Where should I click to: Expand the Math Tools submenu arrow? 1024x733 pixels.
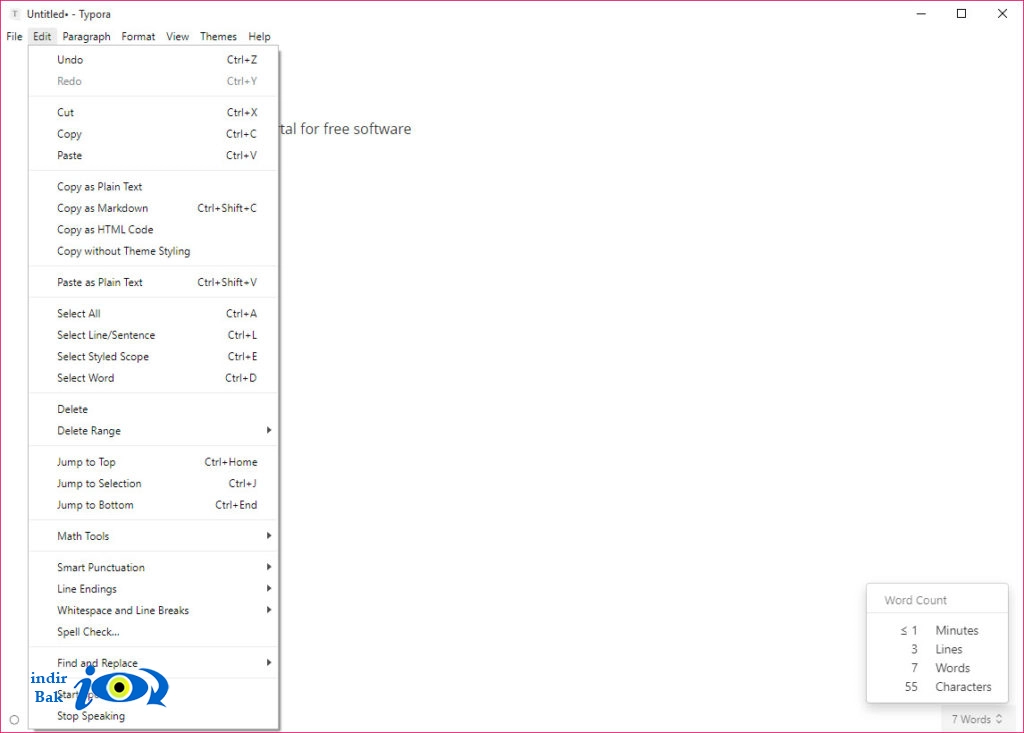coord(268,536)
